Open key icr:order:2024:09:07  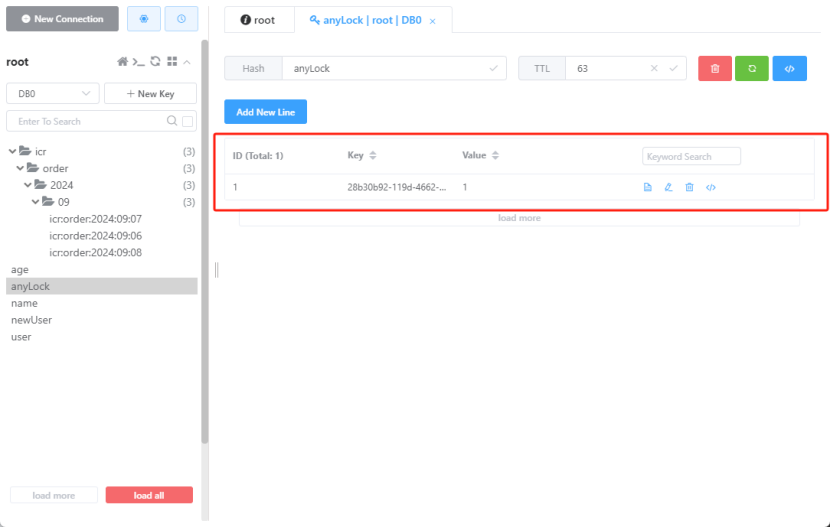(96, 219)
